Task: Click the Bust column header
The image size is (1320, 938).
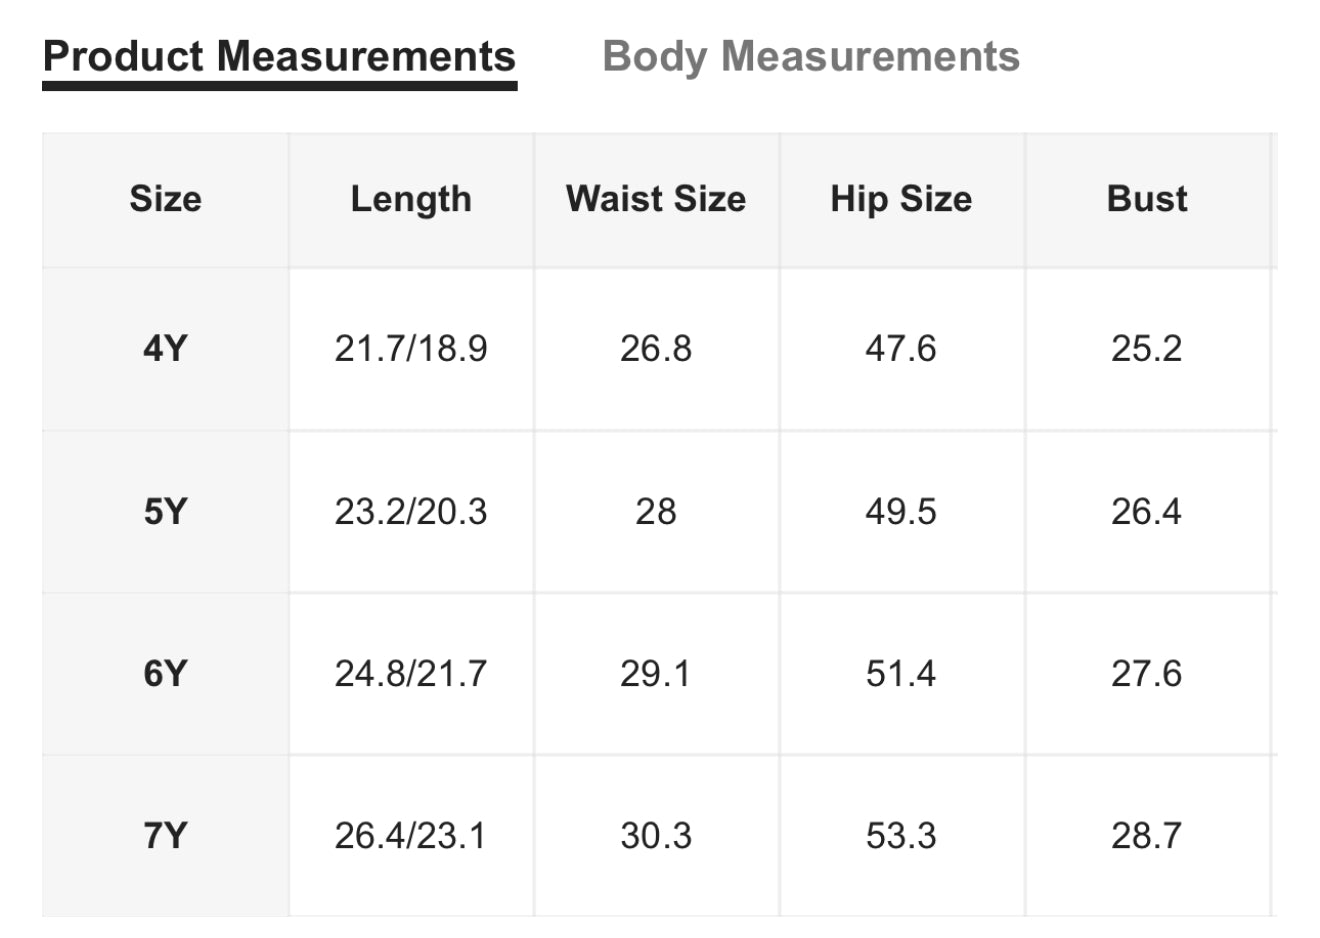Action: point(1147,199)
